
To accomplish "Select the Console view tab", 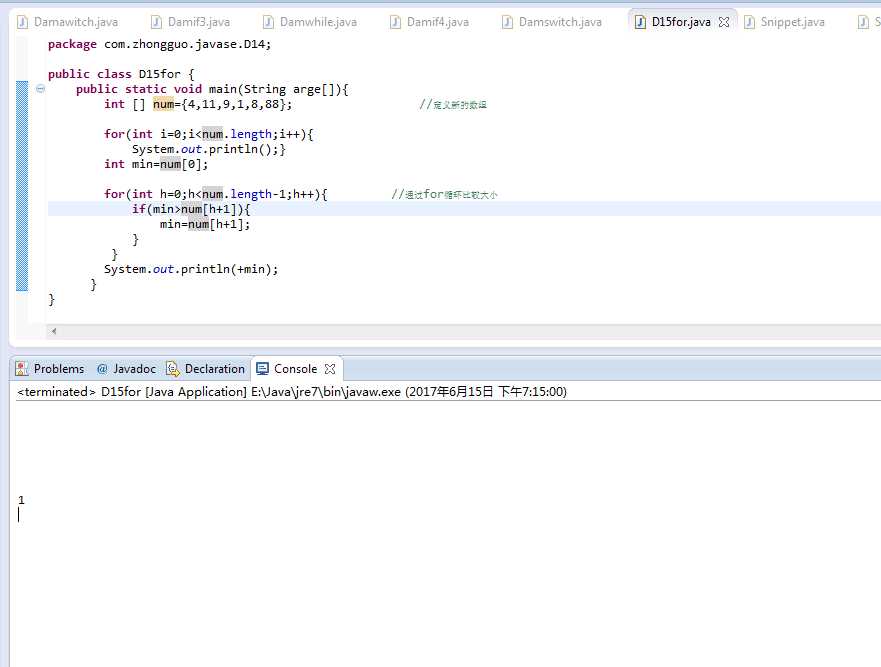I will coord(296,369).
